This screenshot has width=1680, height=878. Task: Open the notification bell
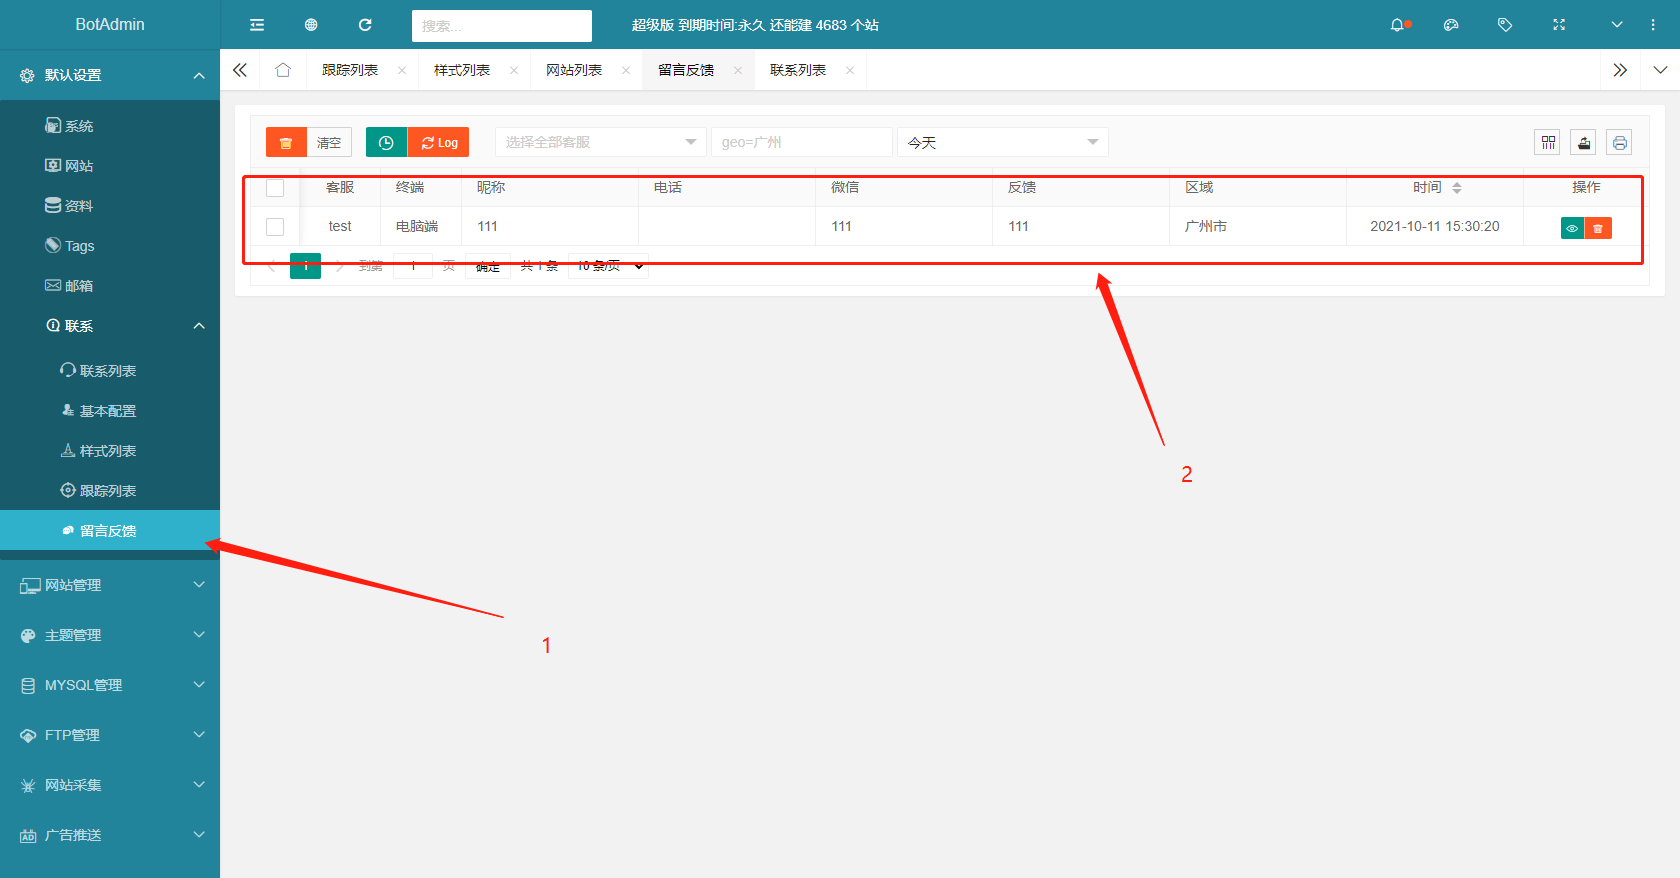pyautogui.click(x=1398, y=25)
